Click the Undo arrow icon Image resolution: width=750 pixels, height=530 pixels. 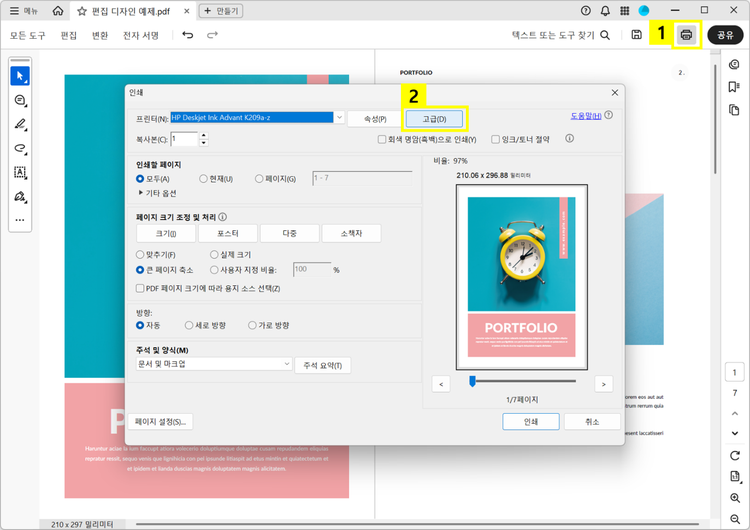188,35
